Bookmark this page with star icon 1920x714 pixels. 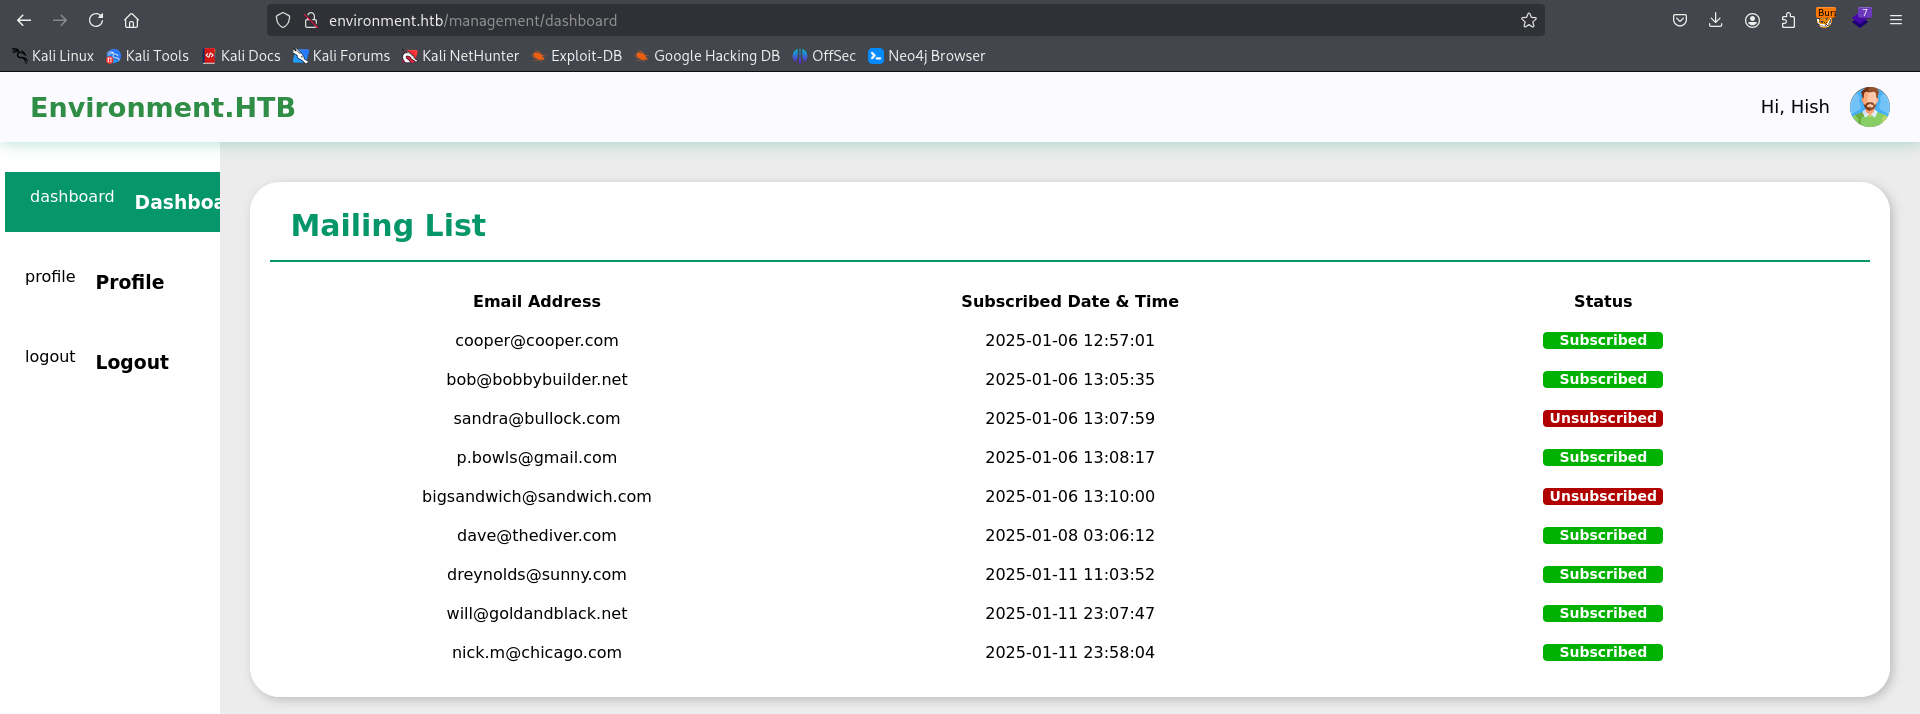[1528, 20]
